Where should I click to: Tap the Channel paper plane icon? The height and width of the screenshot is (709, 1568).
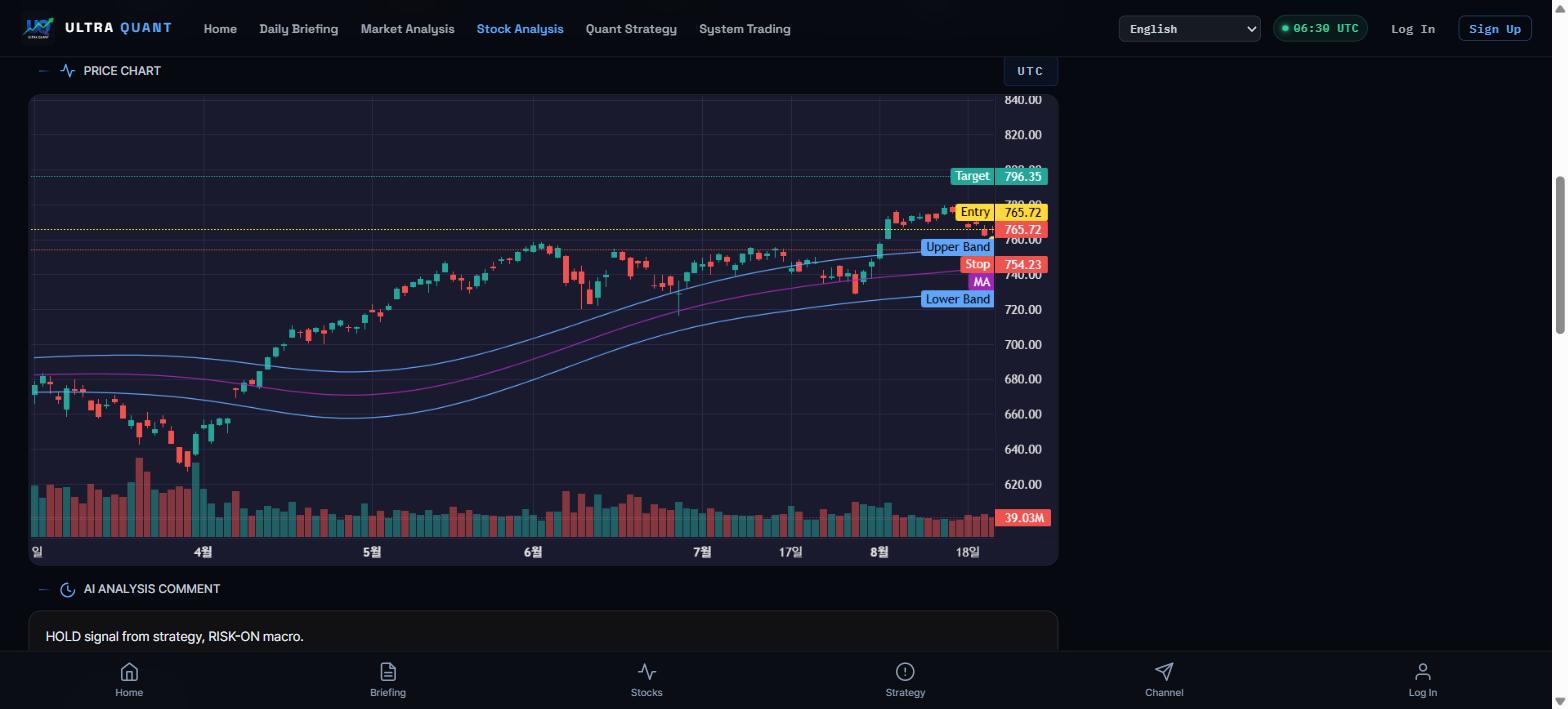point(1164,671)
